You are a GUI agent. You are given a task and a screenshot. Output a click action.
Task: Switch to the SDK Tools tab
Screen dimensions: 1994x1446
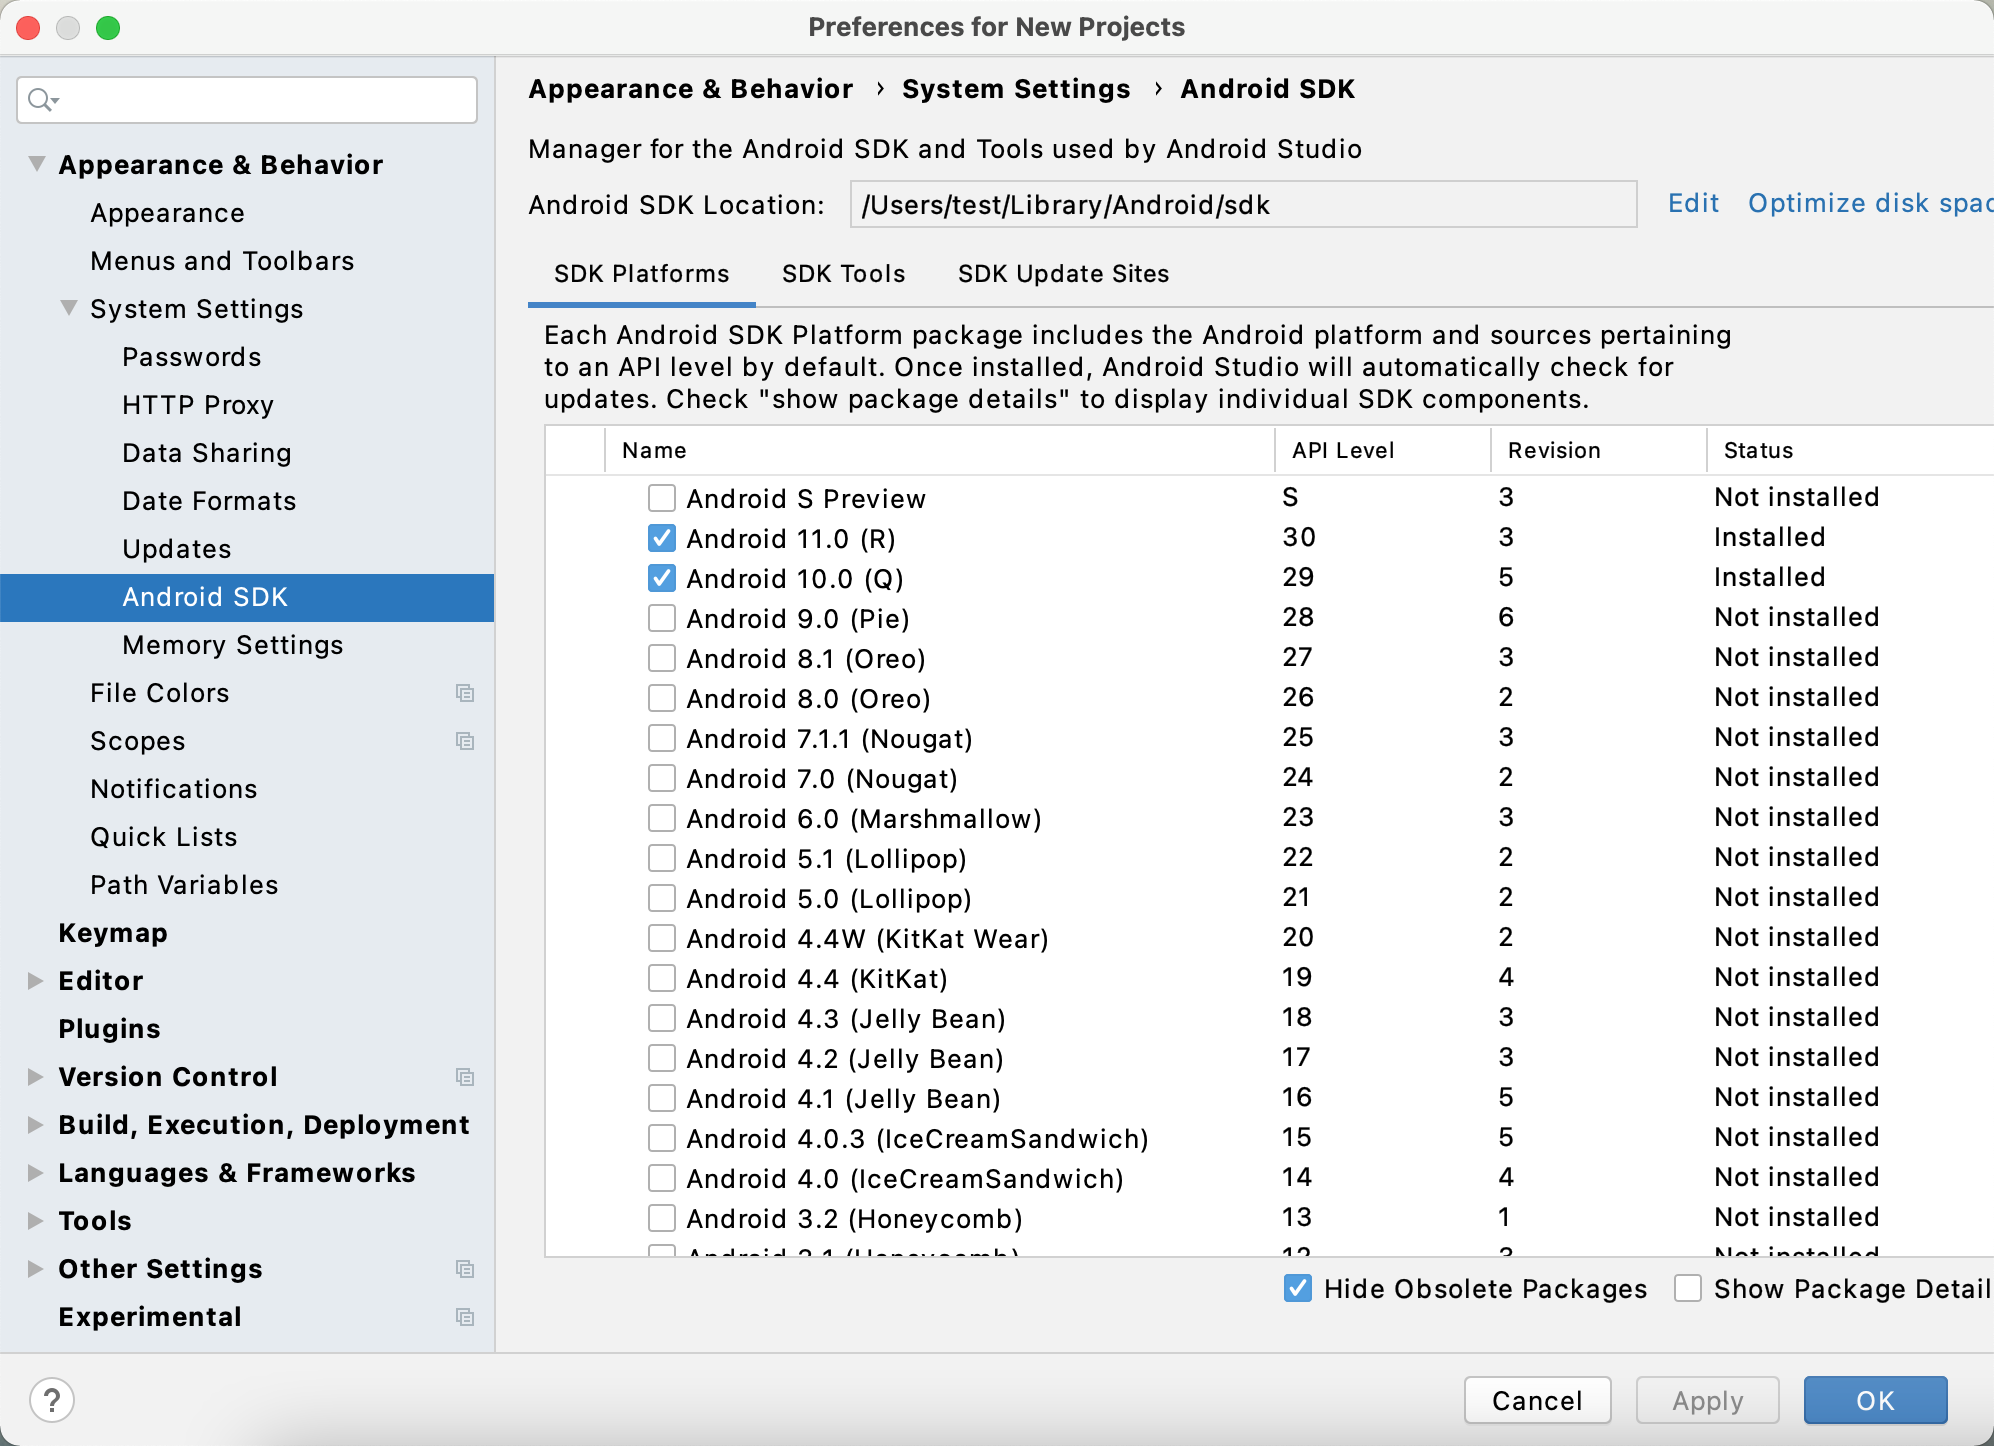coord(843,274)
